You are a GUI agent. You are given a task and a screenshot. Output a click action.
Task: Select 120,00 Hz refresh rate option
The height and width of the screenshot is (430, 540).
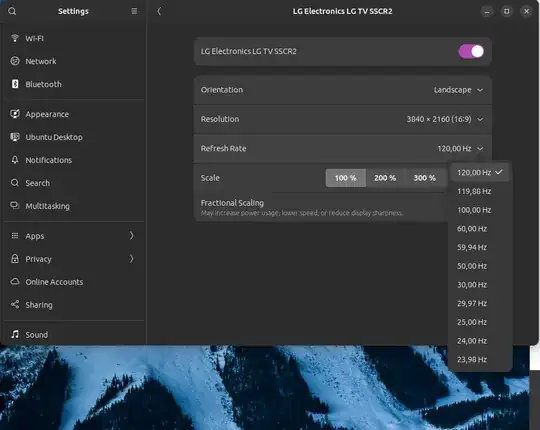480,172
